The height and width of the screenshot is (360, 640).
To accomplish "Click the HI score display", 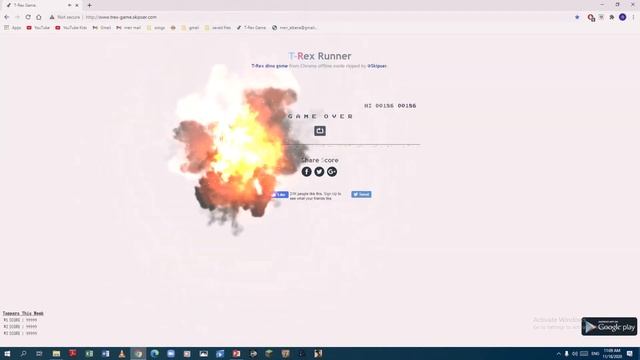I will [390, 106].
